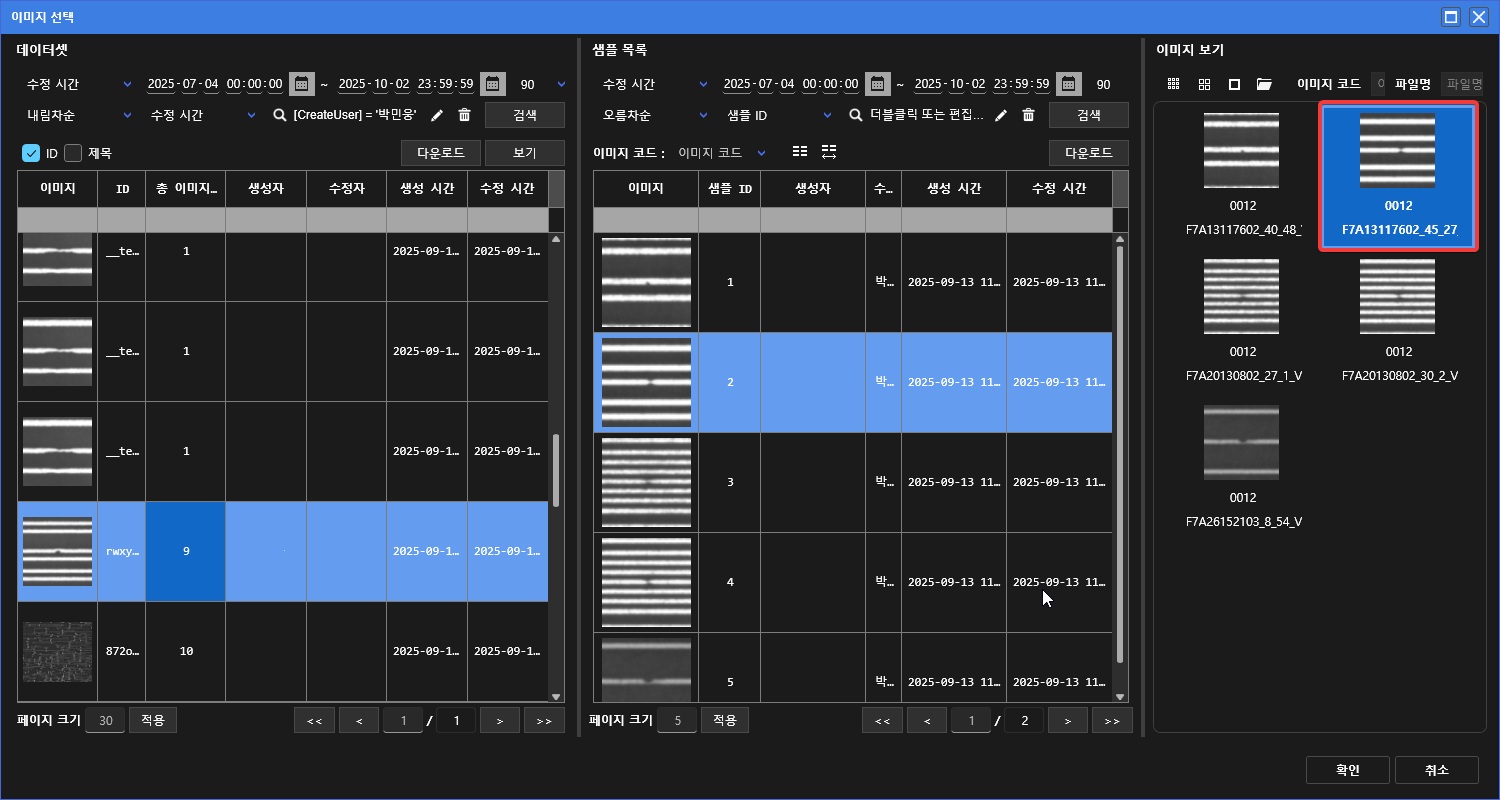This screenshot has width=1500, height=800.
Task: Enable the 제목 checkbox
Action: [x=73, y=153]
